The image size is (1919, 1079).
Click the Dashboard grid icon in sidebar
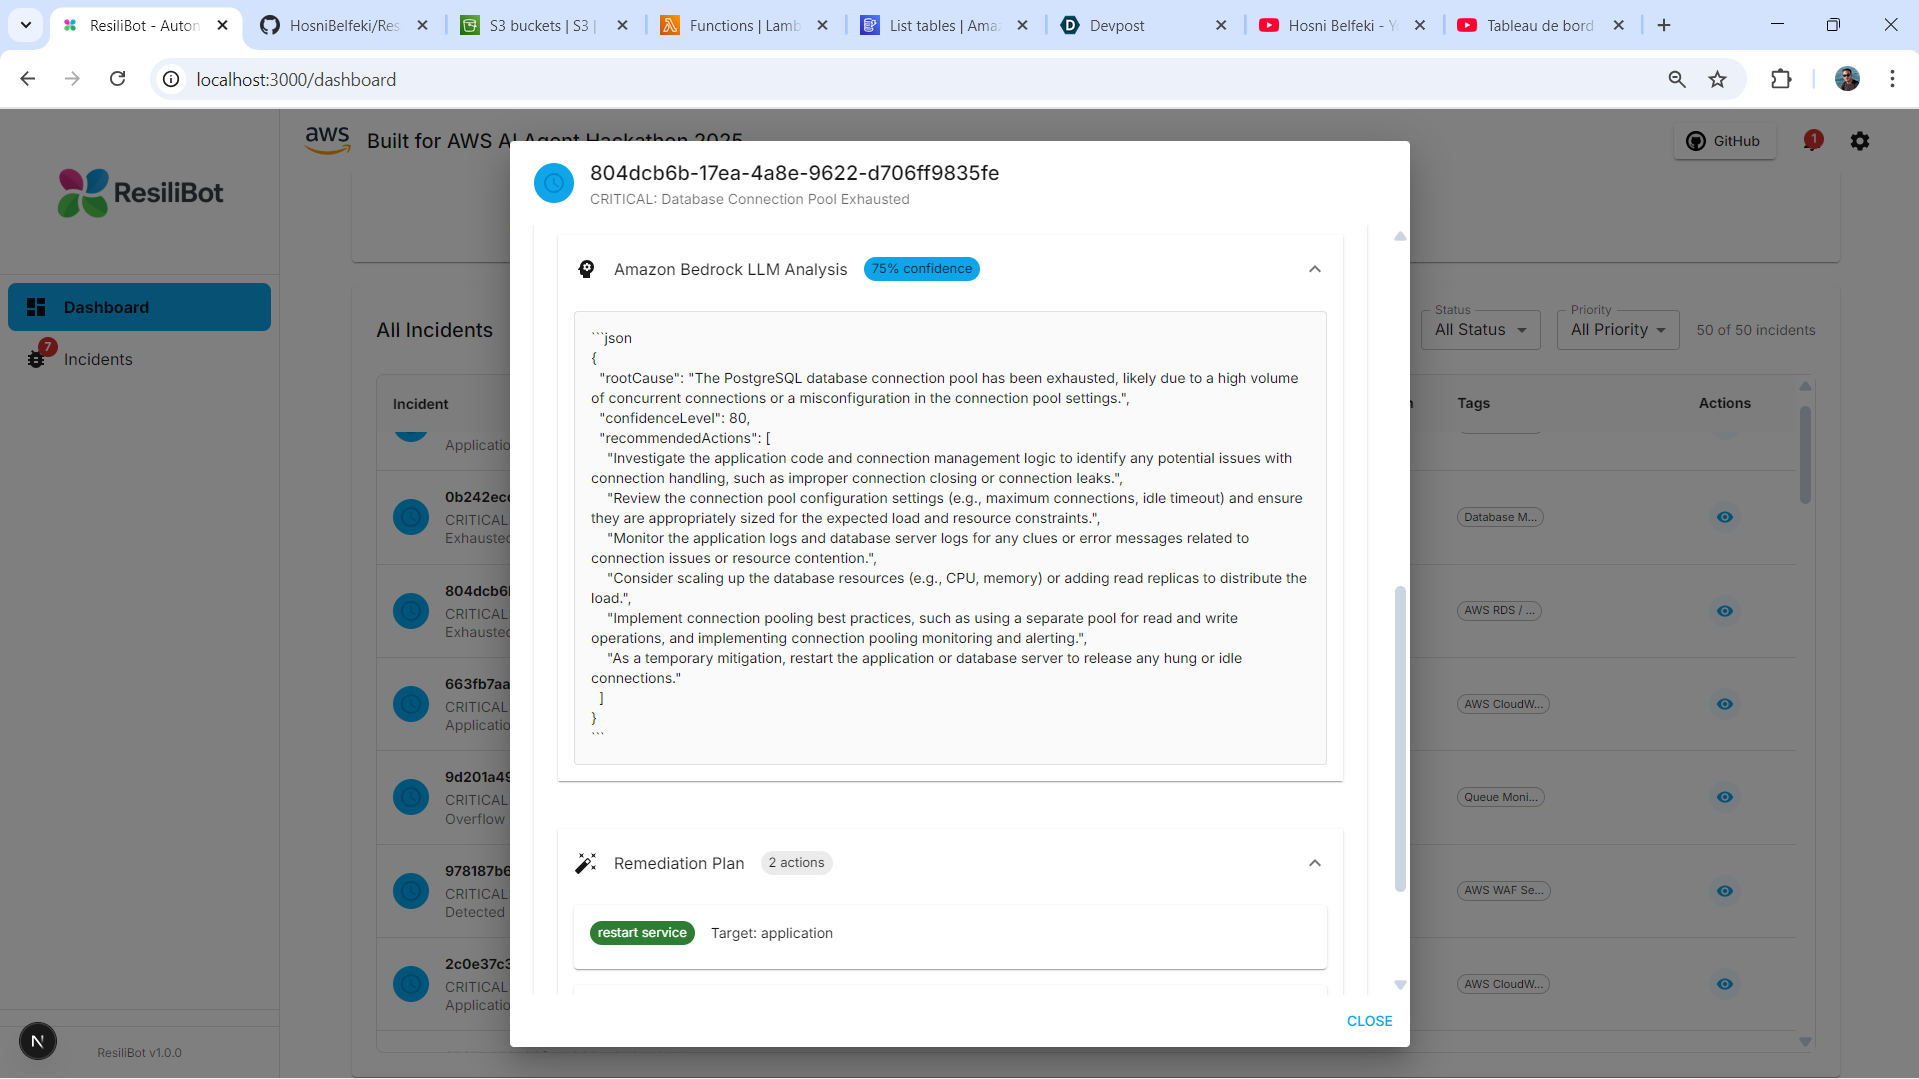[x=37, y=307]
